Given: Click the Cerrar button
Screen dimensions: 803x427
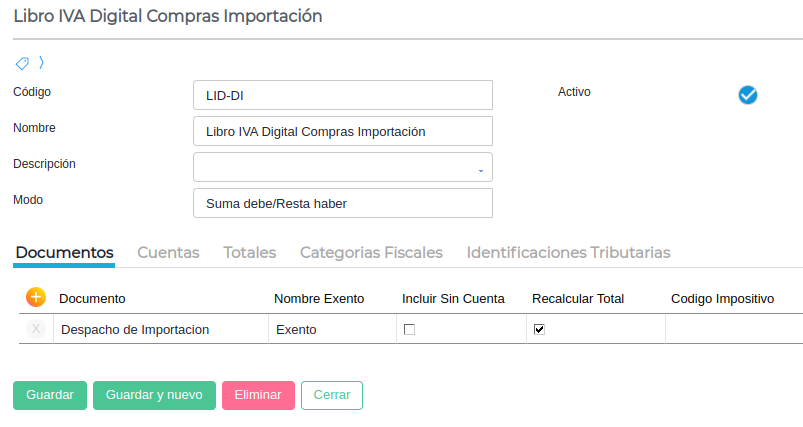Looking at the screenshot, I should pyautogui.click(x=331, y=395).
